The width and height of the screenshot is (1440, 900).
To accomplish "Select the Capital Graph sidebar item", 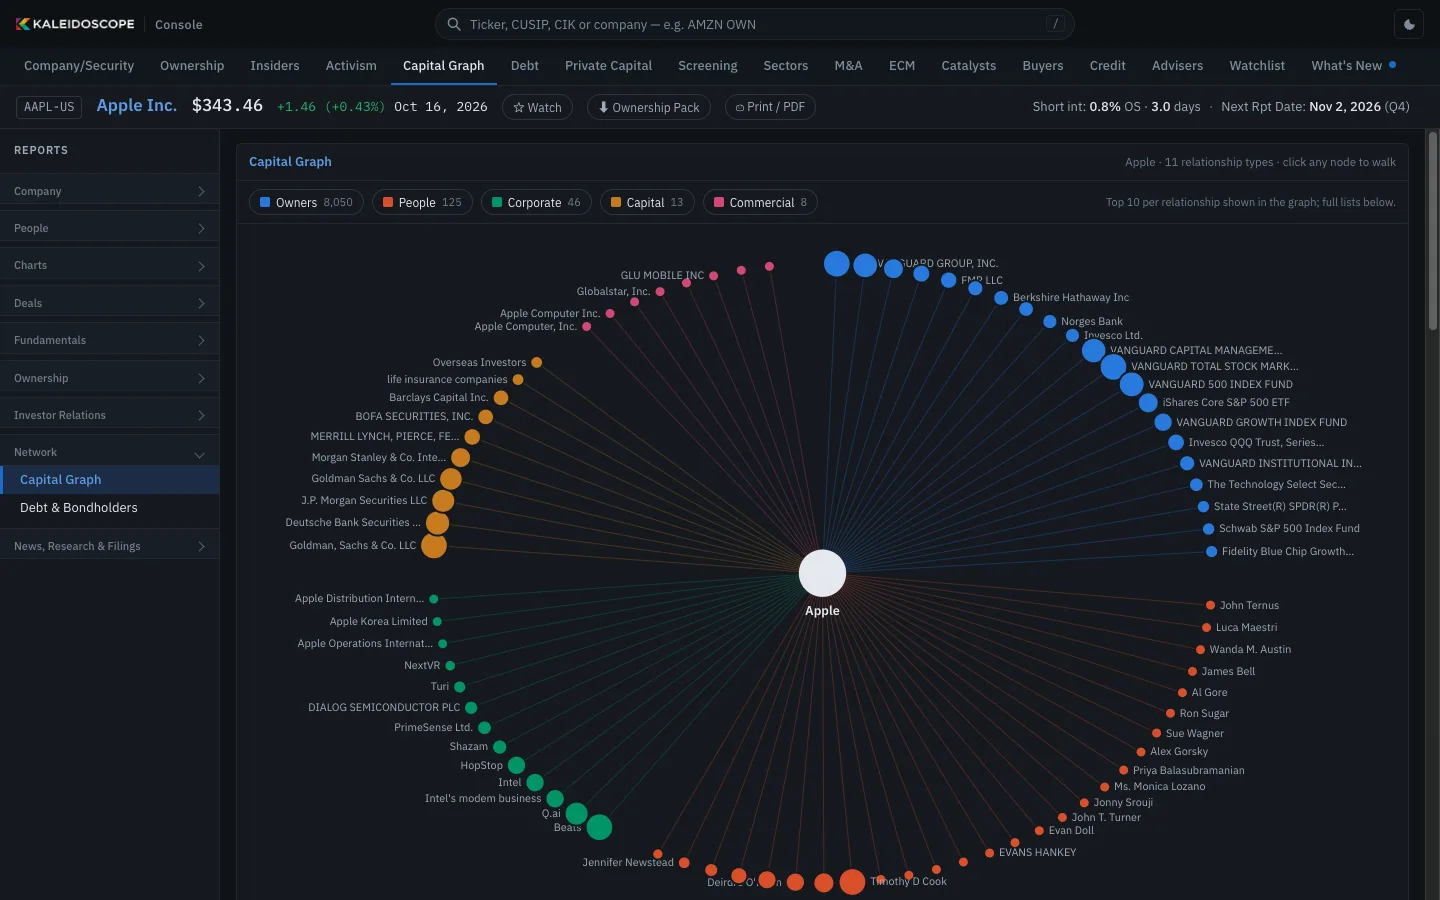I will point(109,480).
